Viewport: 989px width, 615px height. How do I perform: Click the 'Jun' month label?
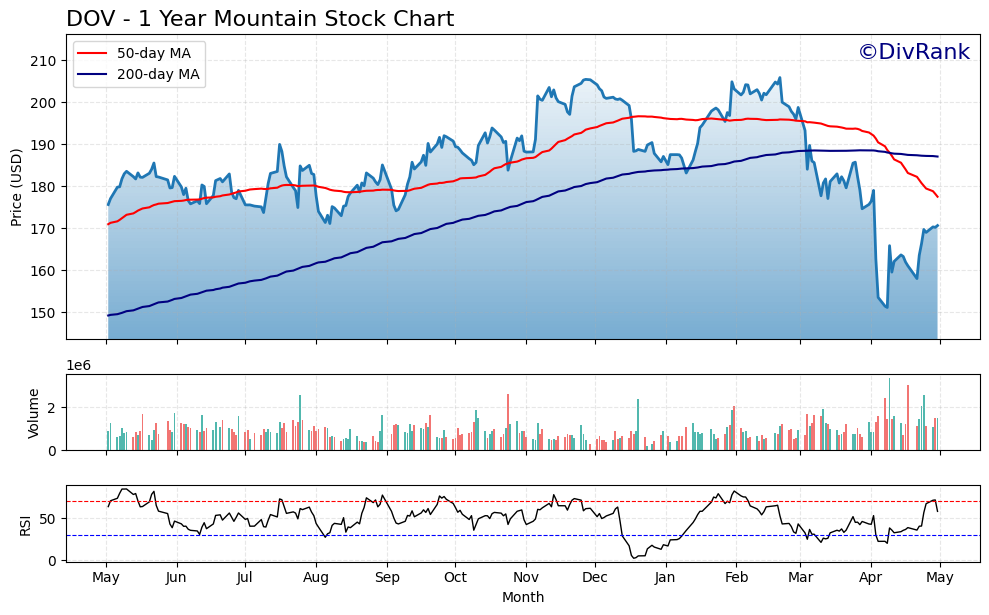coord(176,578)
